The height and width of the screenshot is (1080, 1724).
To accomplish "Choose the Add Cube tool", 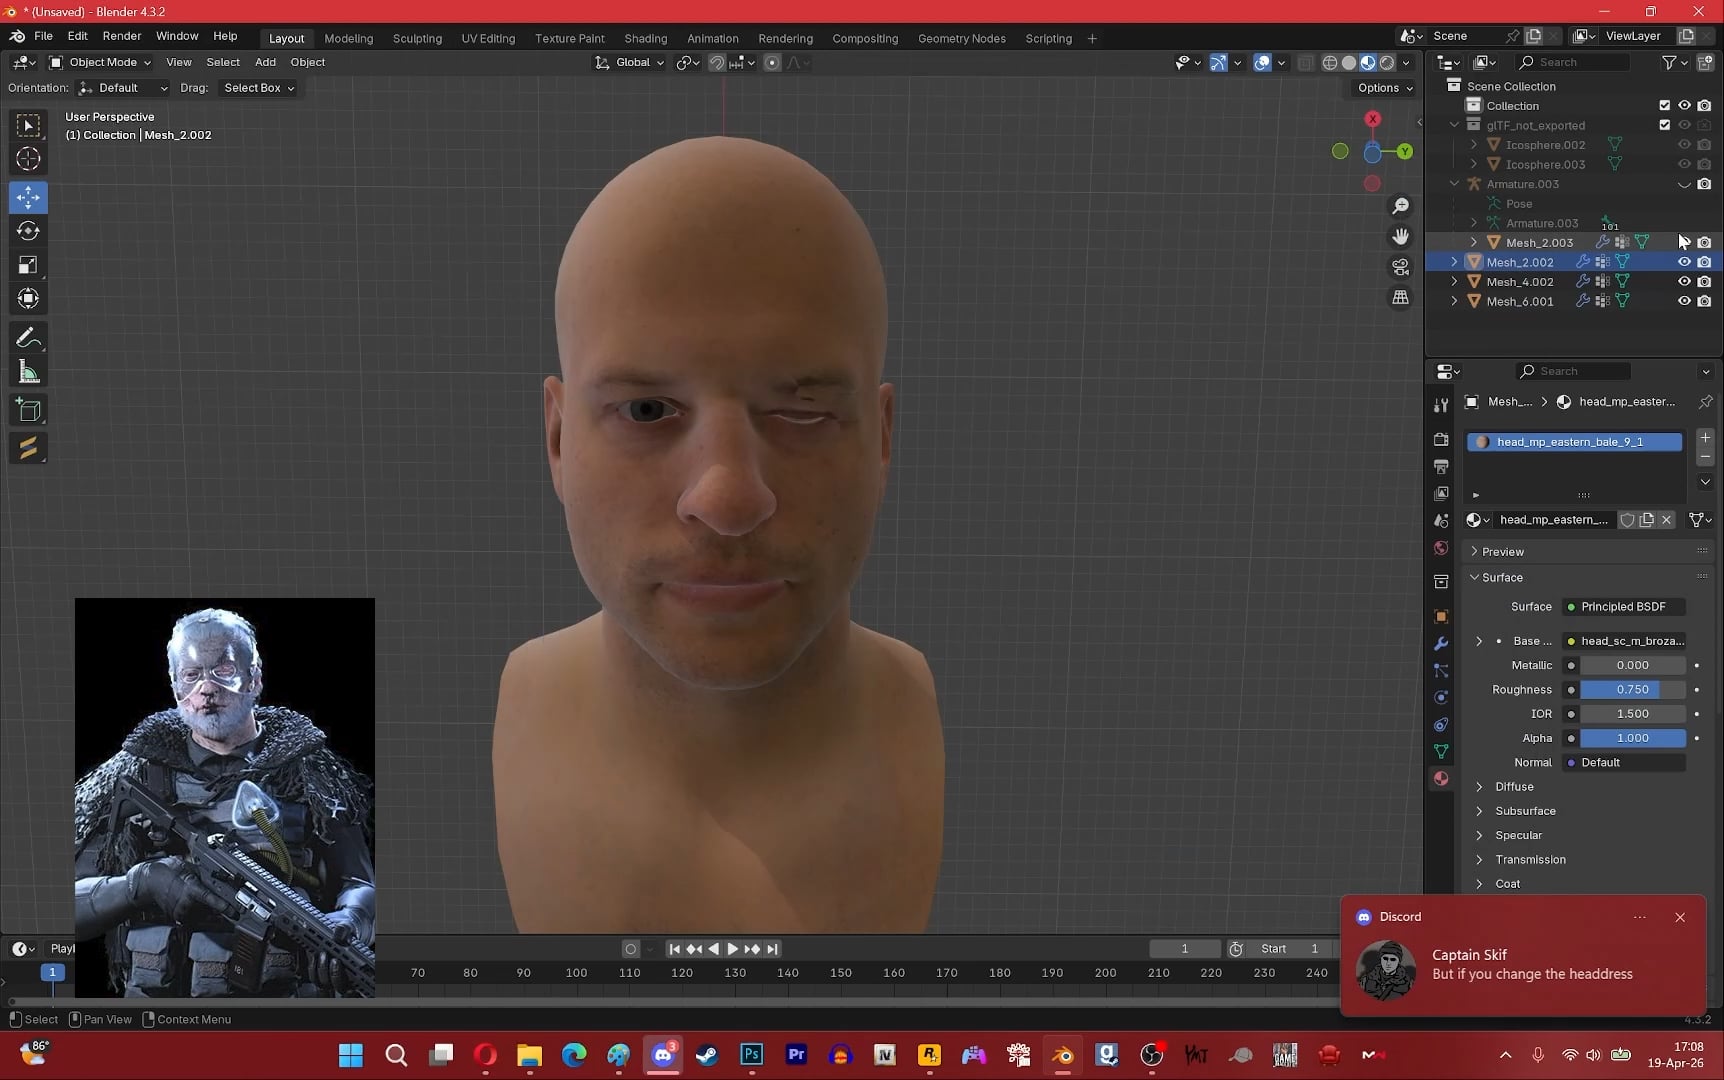I will point(28,410).
